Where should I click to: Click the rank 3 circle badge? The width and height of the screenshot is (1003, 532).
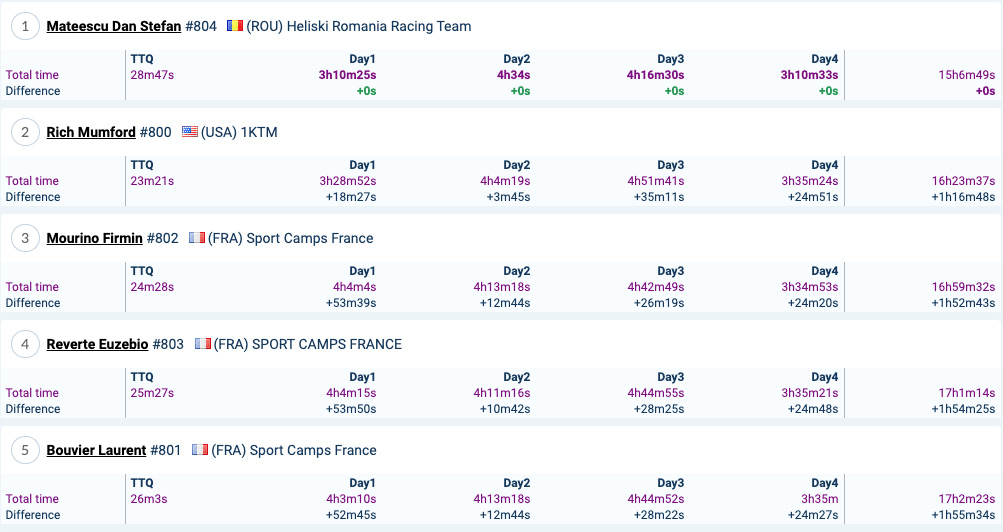click(26, 239)
